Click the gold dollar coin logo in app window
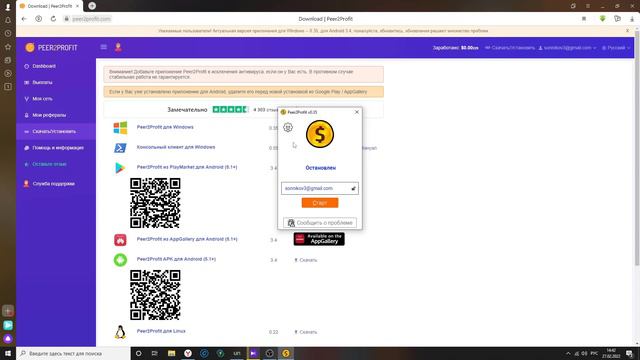 tap(320, 134)
